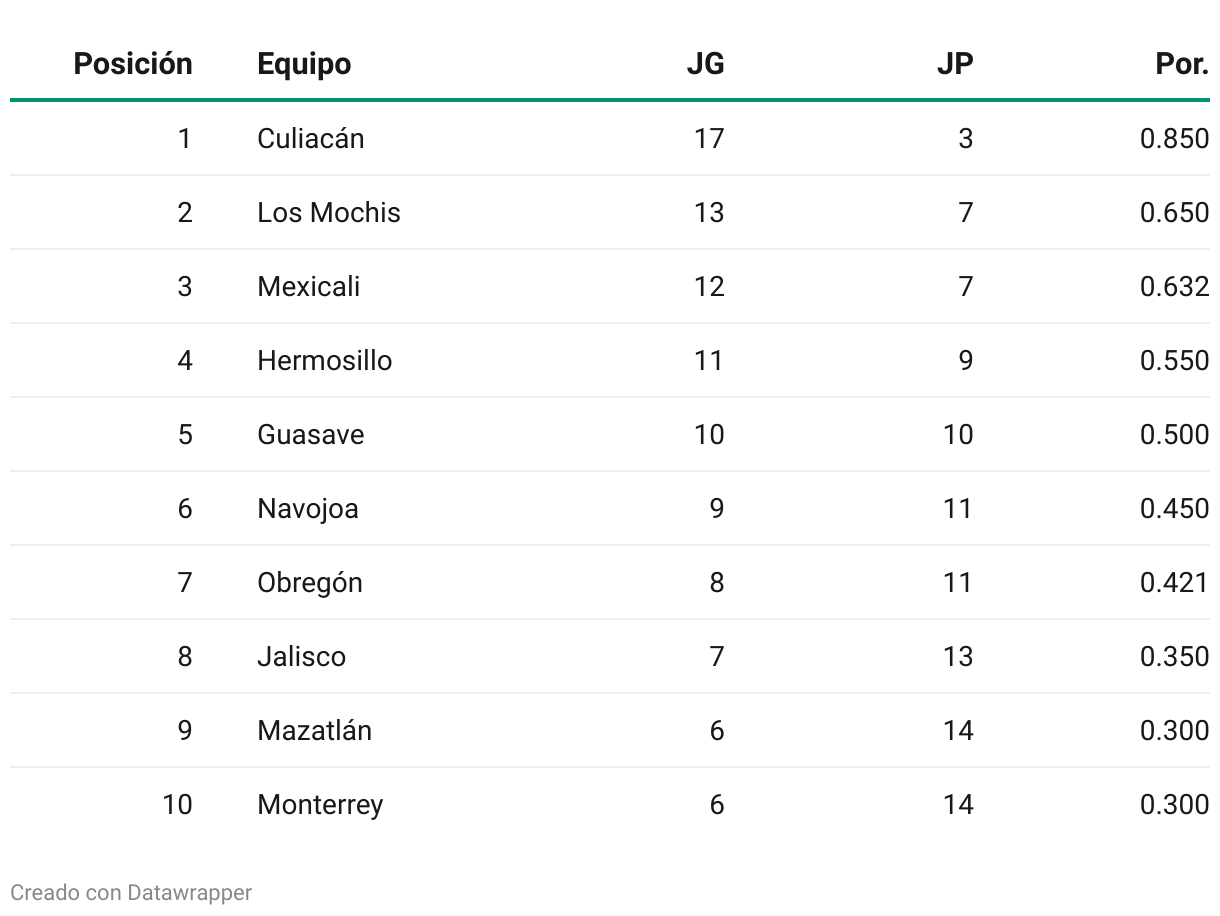Click Obregón's 0.421 percentage cell

tap(1175, 582)
